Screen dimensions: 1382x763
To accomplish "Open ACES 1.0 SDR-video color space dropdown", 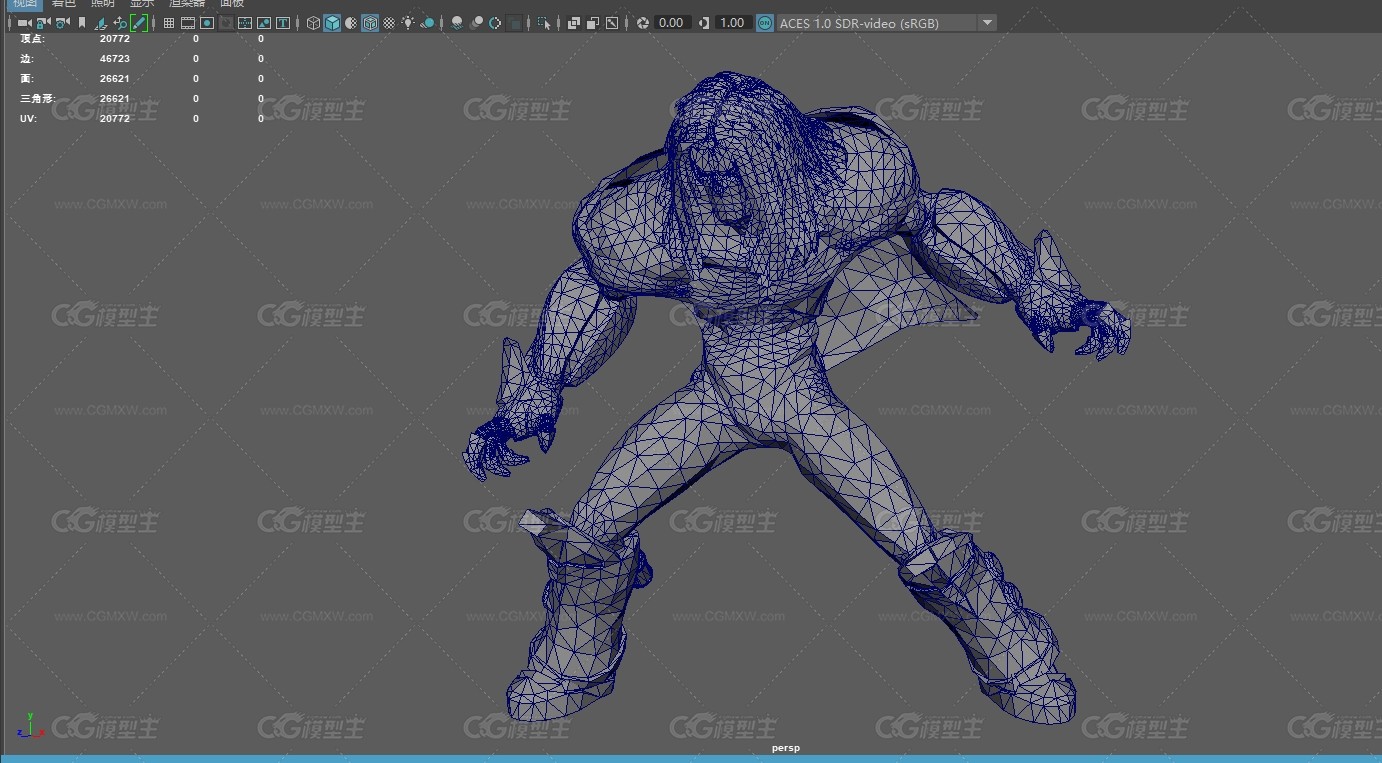I will click(887, 23).
